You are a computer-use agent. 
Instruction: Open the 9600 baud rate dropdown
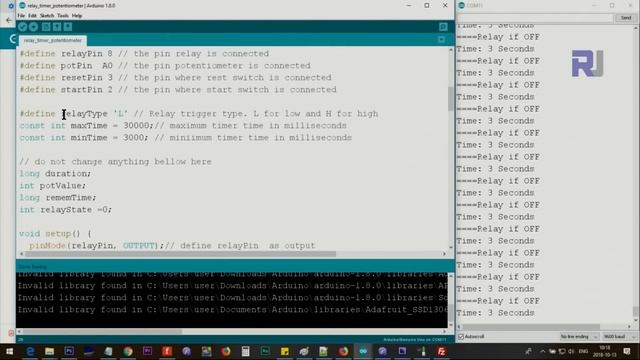(x=618, y=337)
